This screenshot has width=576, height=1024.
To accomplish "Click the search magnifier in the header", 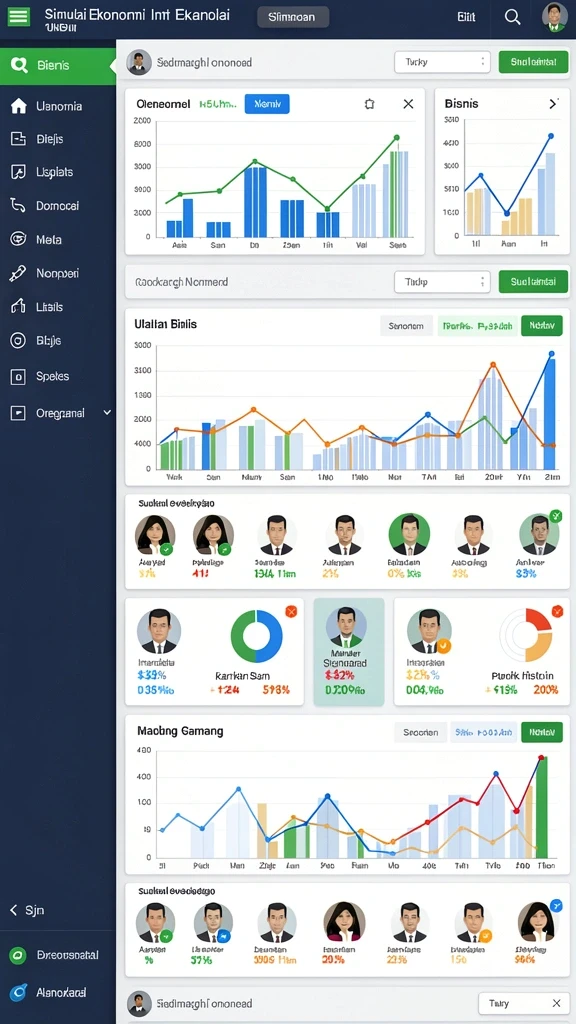I will point(513,18).
